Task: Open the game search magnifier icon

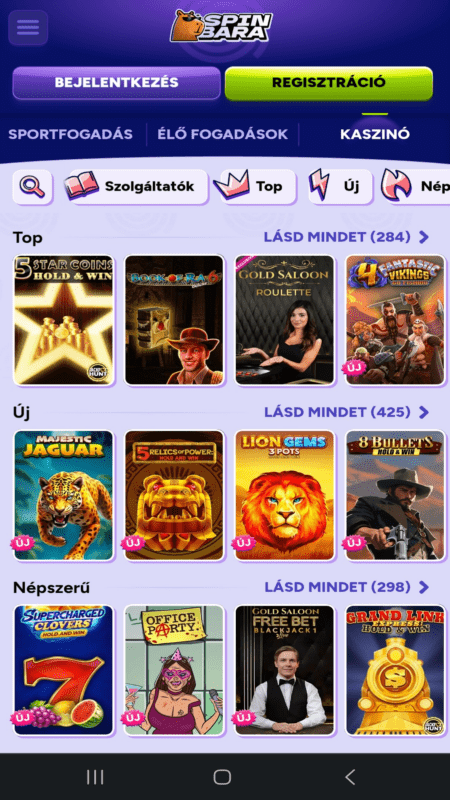Action: pos(33,187)
